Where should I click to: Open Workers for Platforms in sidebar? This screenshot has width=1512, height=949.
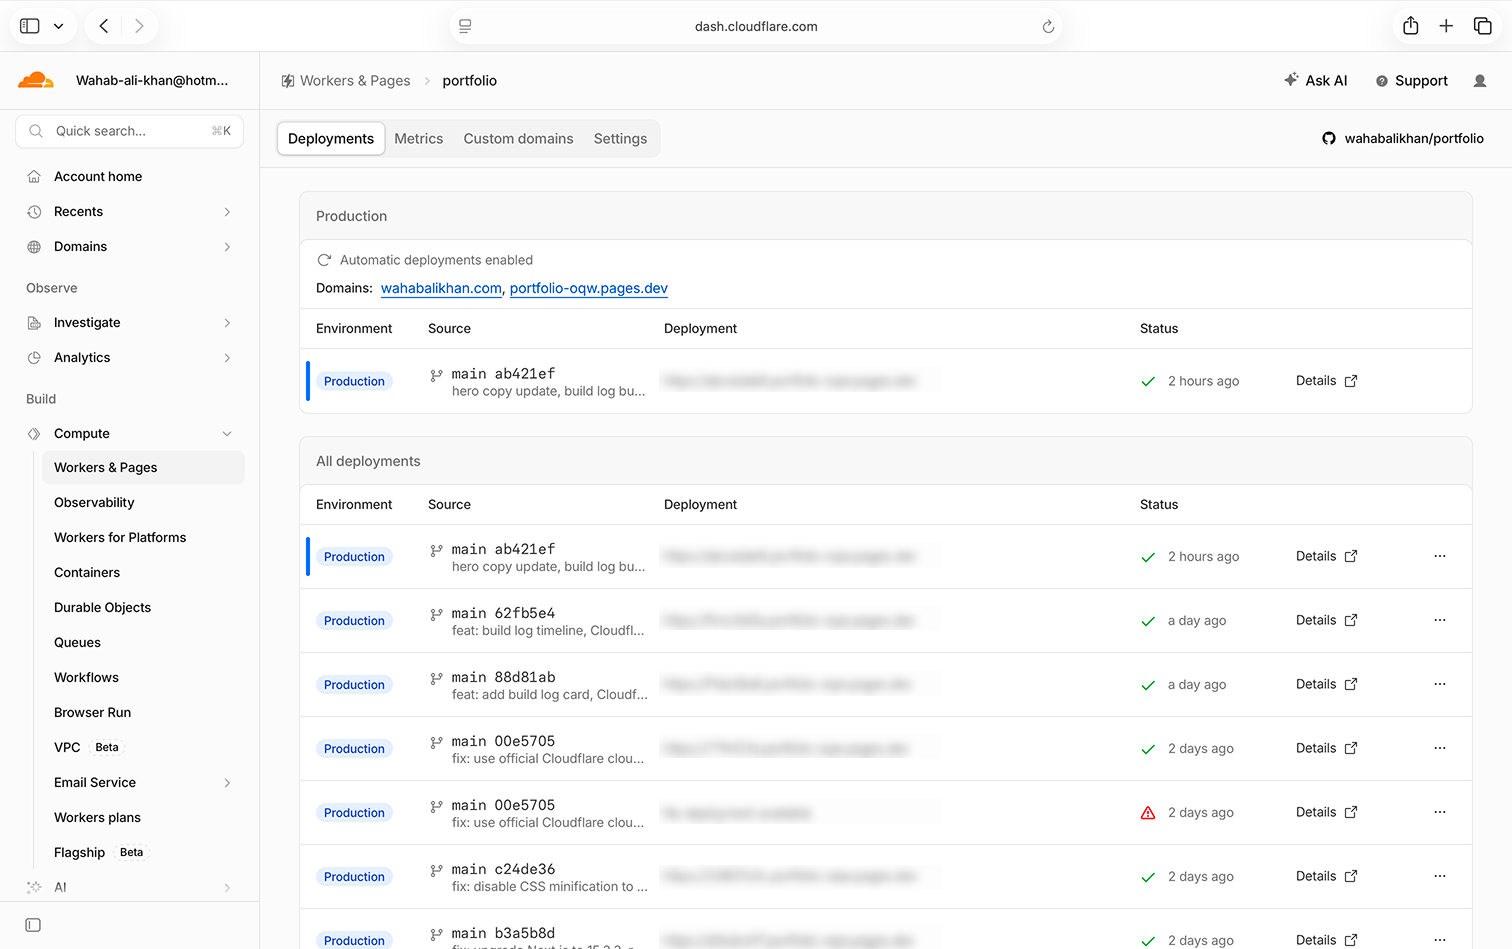(120, 538)
